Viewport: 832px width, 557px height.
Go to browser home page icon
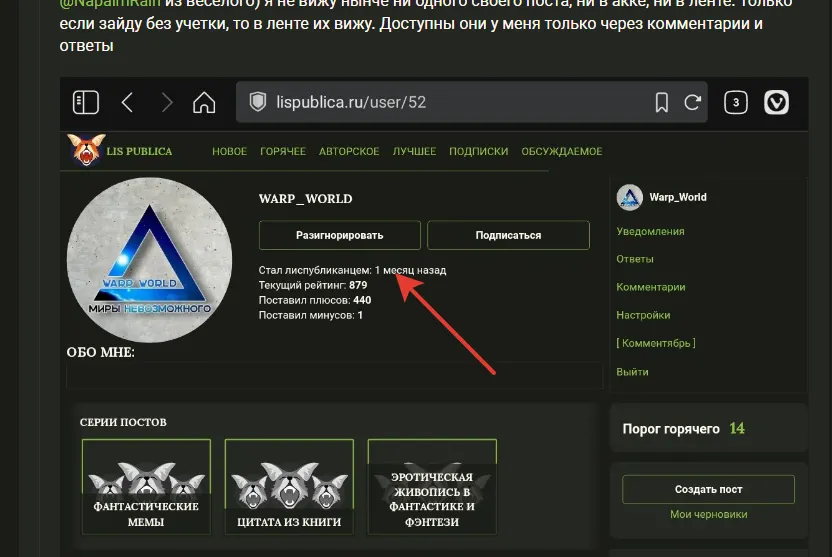pos(204,102)
